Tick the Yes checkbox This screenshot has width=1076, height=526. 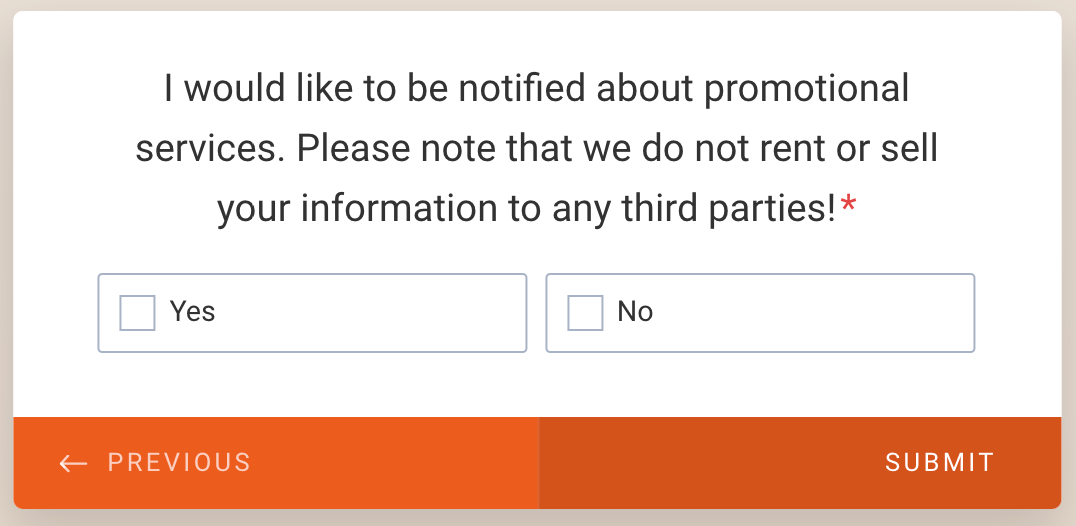pos(137,313)
